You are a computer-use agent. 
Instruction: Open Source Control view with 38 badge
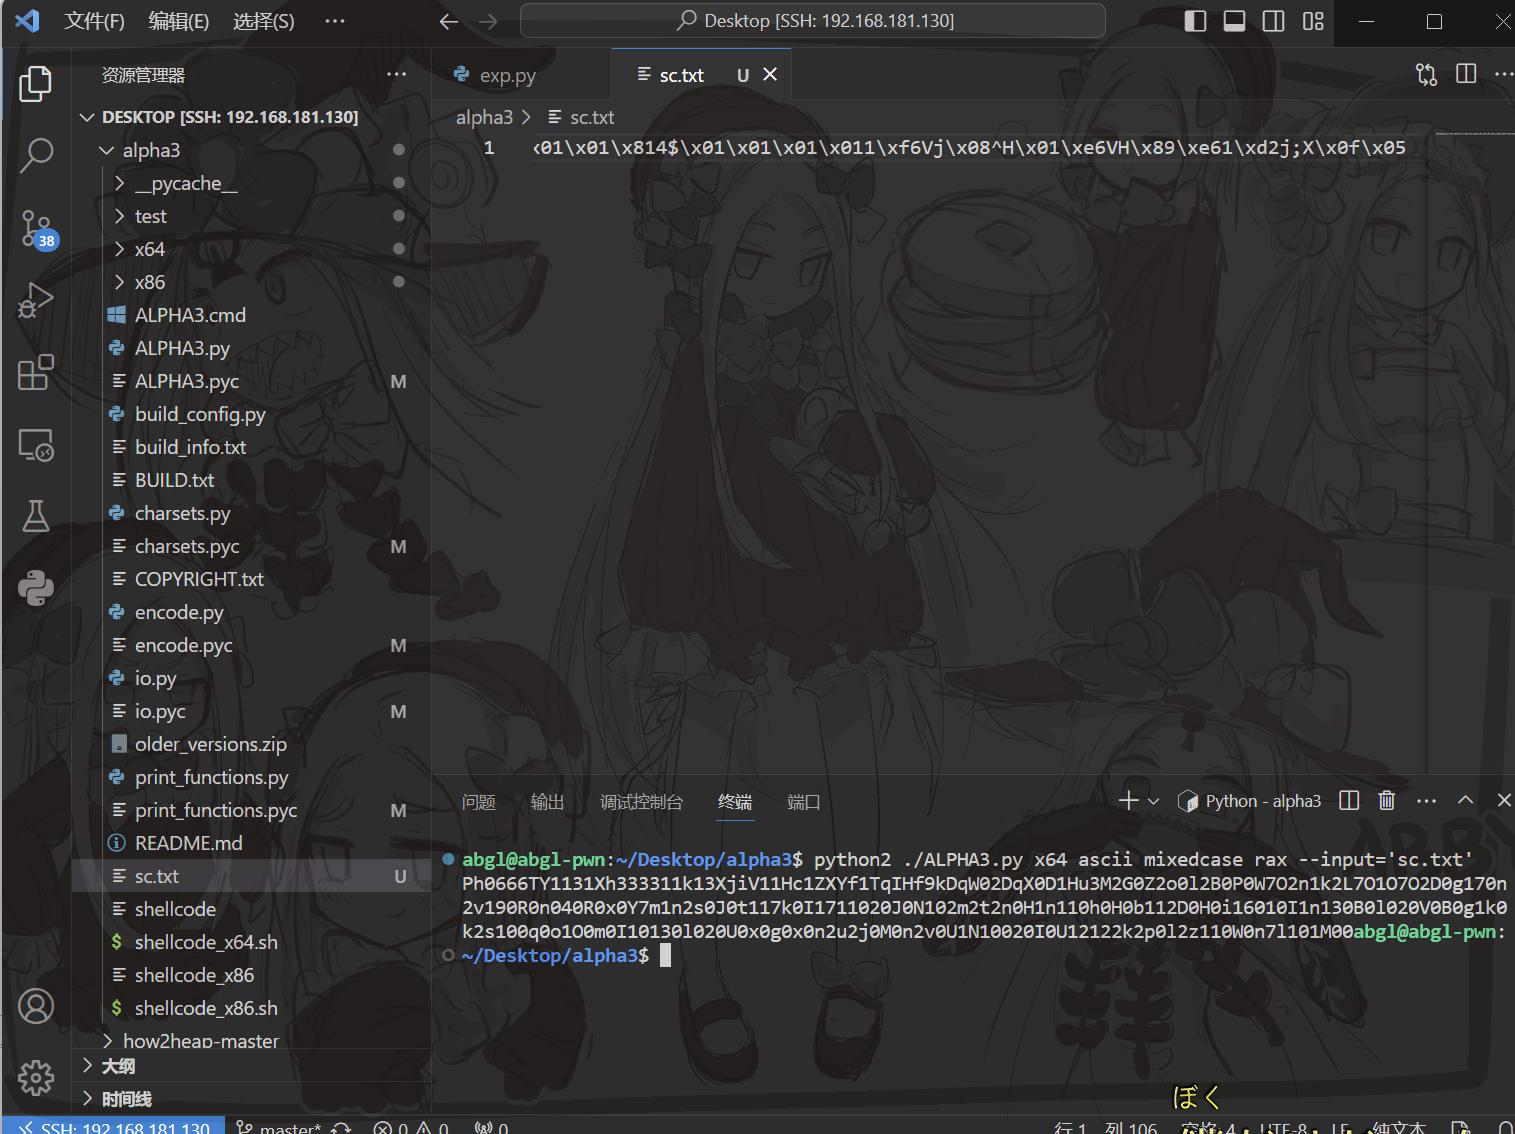36,228
